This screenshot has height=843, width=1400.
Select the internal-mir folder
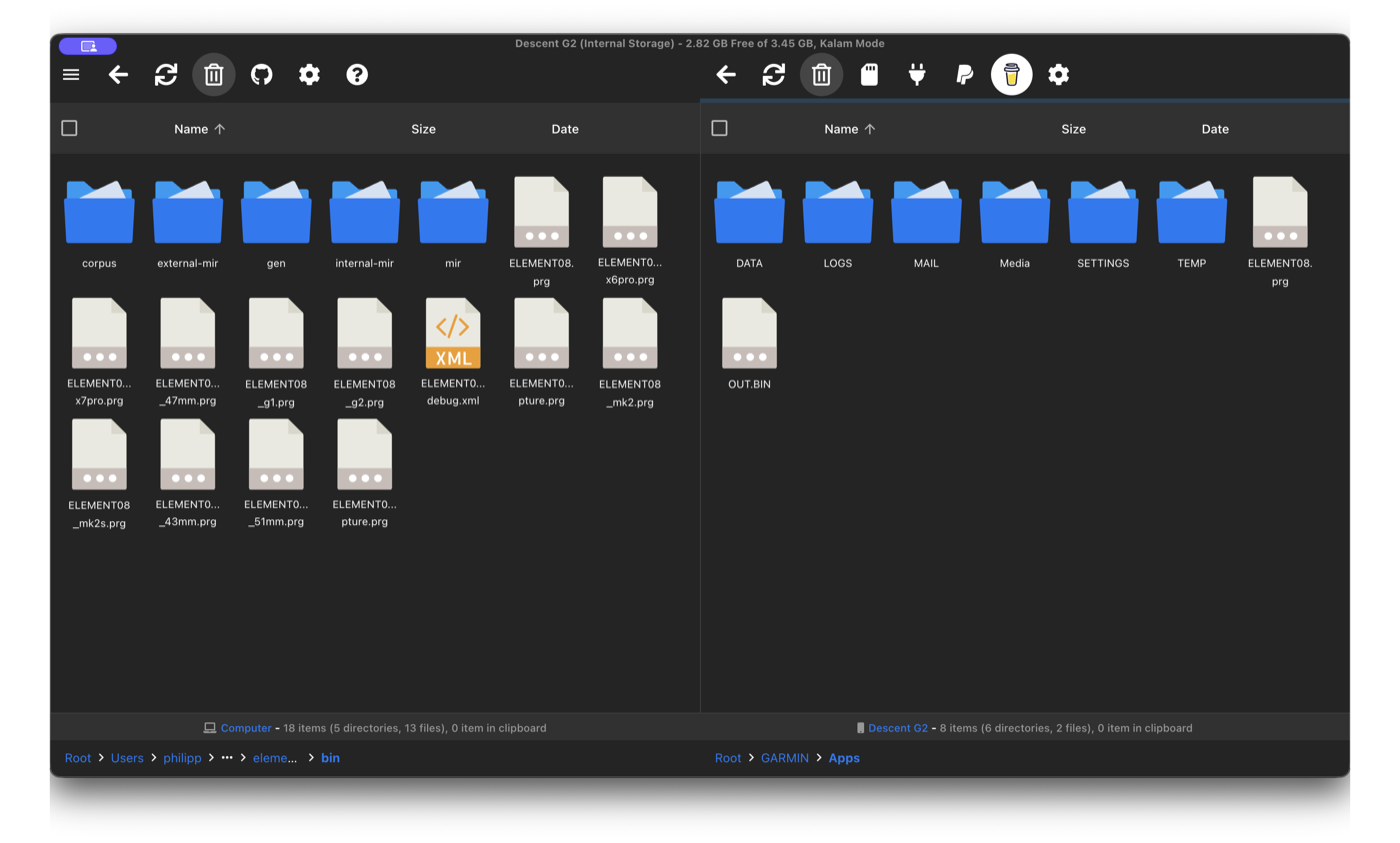(x=365, y=224)
